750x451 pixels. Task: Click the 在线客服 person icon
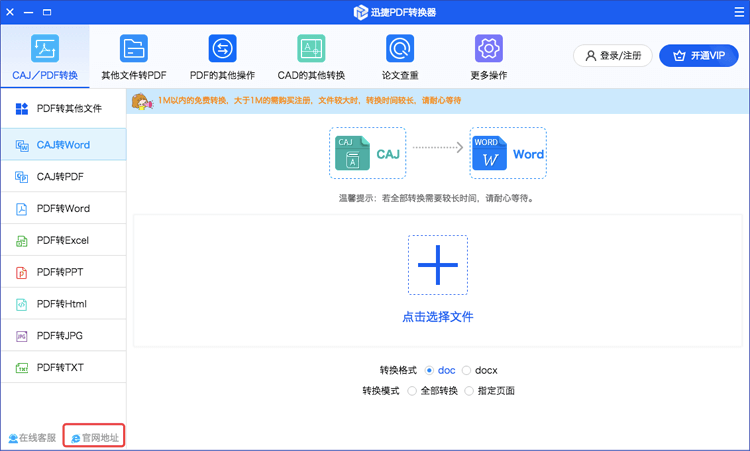[13, 438]
